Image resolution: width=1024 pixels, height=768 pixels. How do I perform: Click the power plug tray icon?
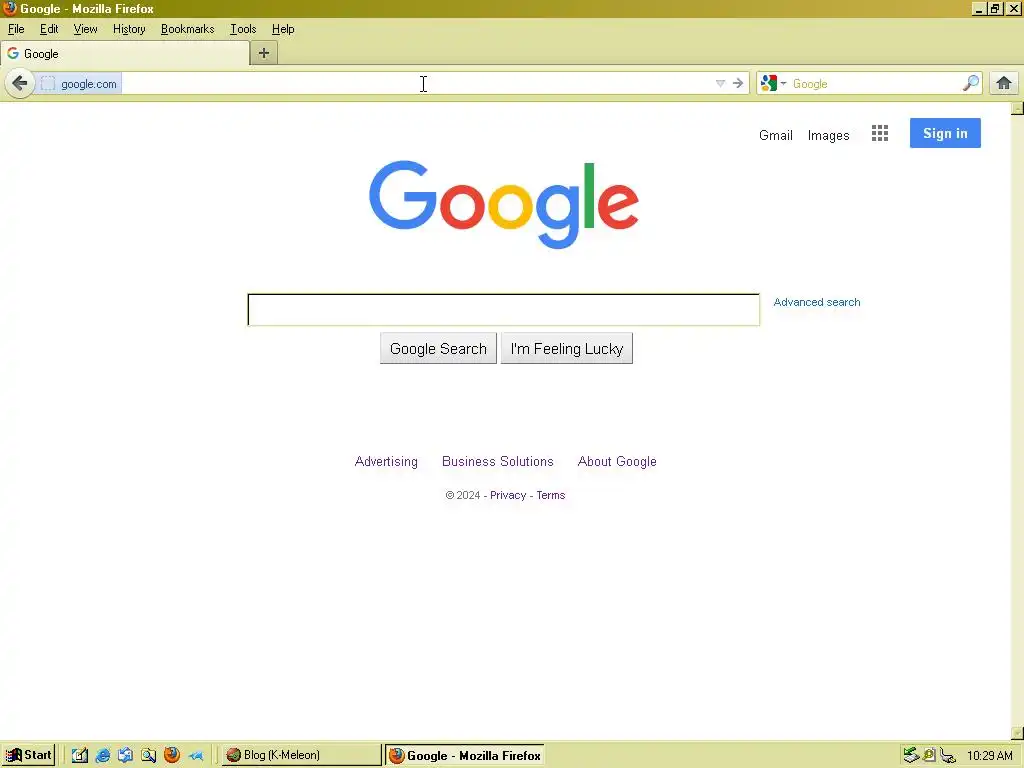pos(948,756)
